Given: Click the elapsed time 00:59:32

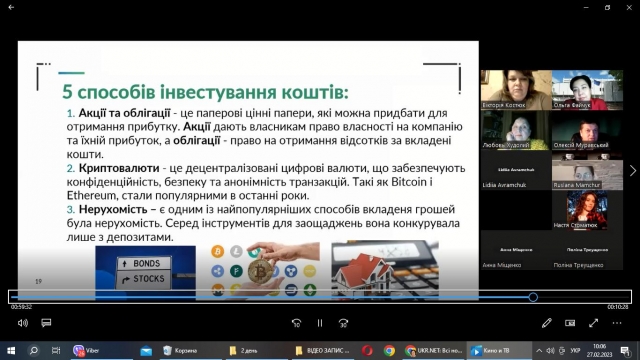Looking at the screenshot, I should pyautogui.click(x=21, y=307).
